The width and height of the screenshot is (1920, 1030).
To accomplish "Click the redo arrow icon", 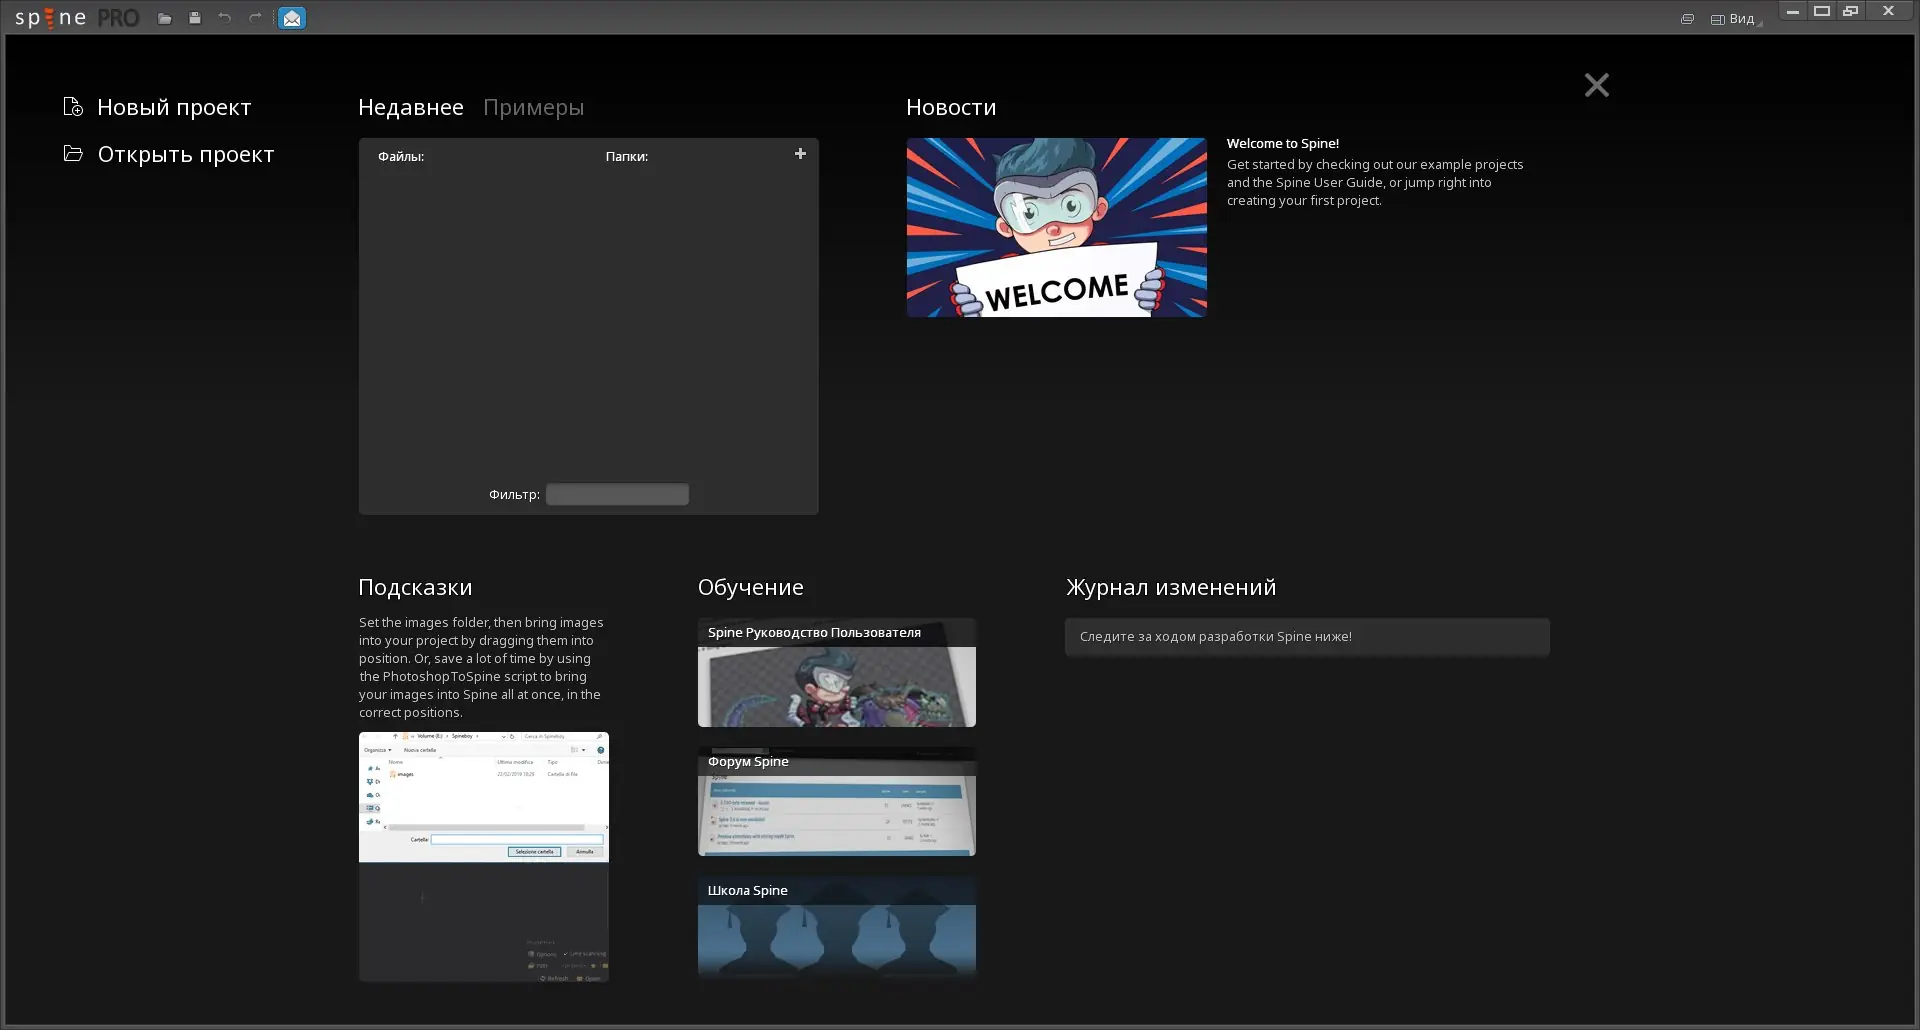I will 255,18.
